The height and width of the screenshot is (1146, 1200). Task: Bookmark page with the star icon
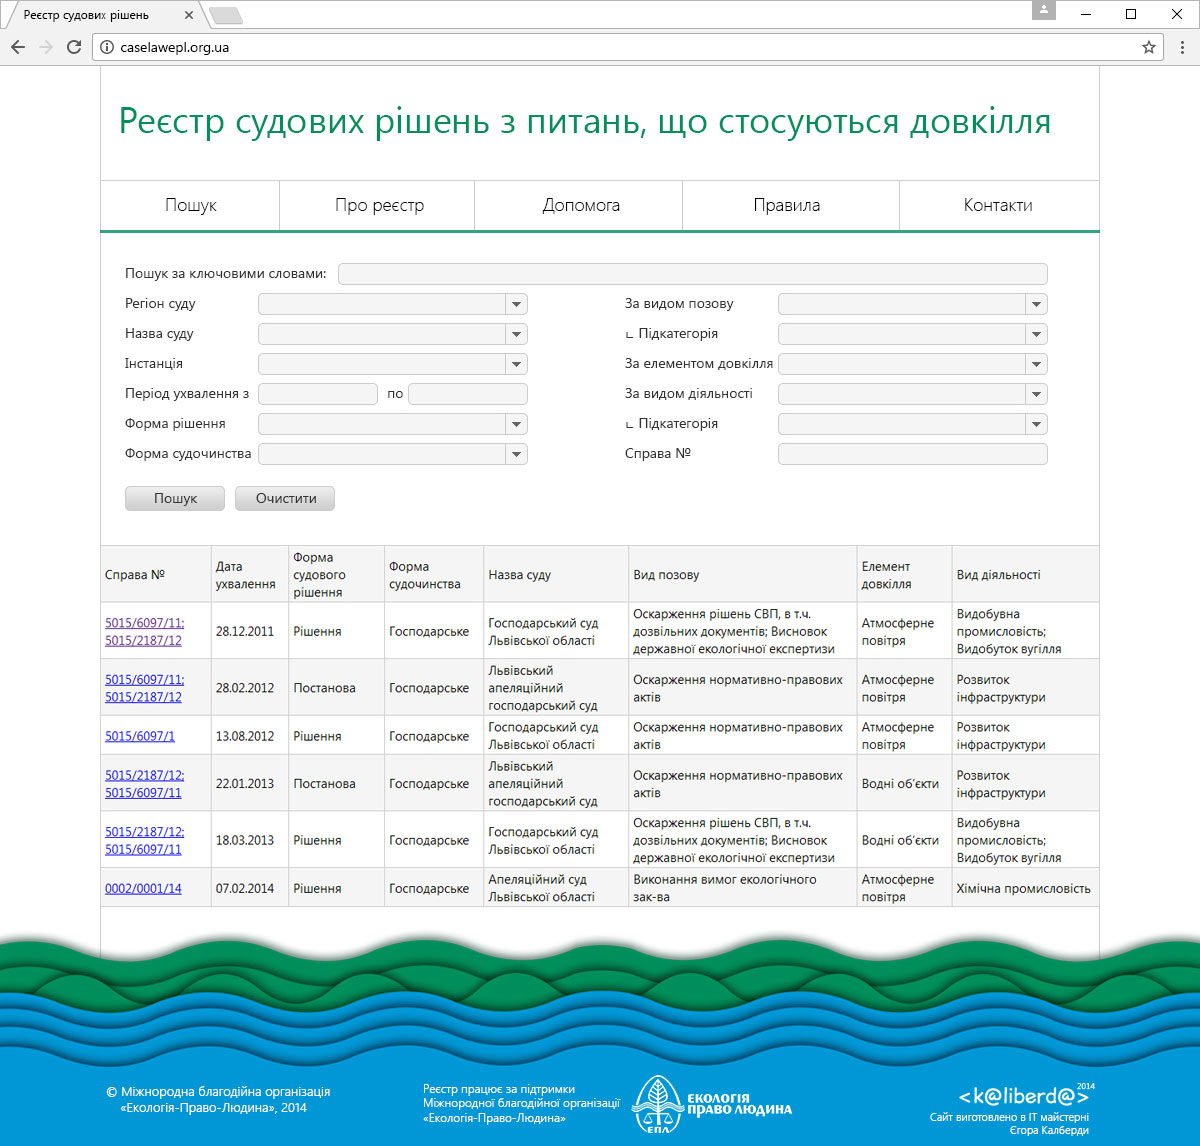[x=1149, y=47]
